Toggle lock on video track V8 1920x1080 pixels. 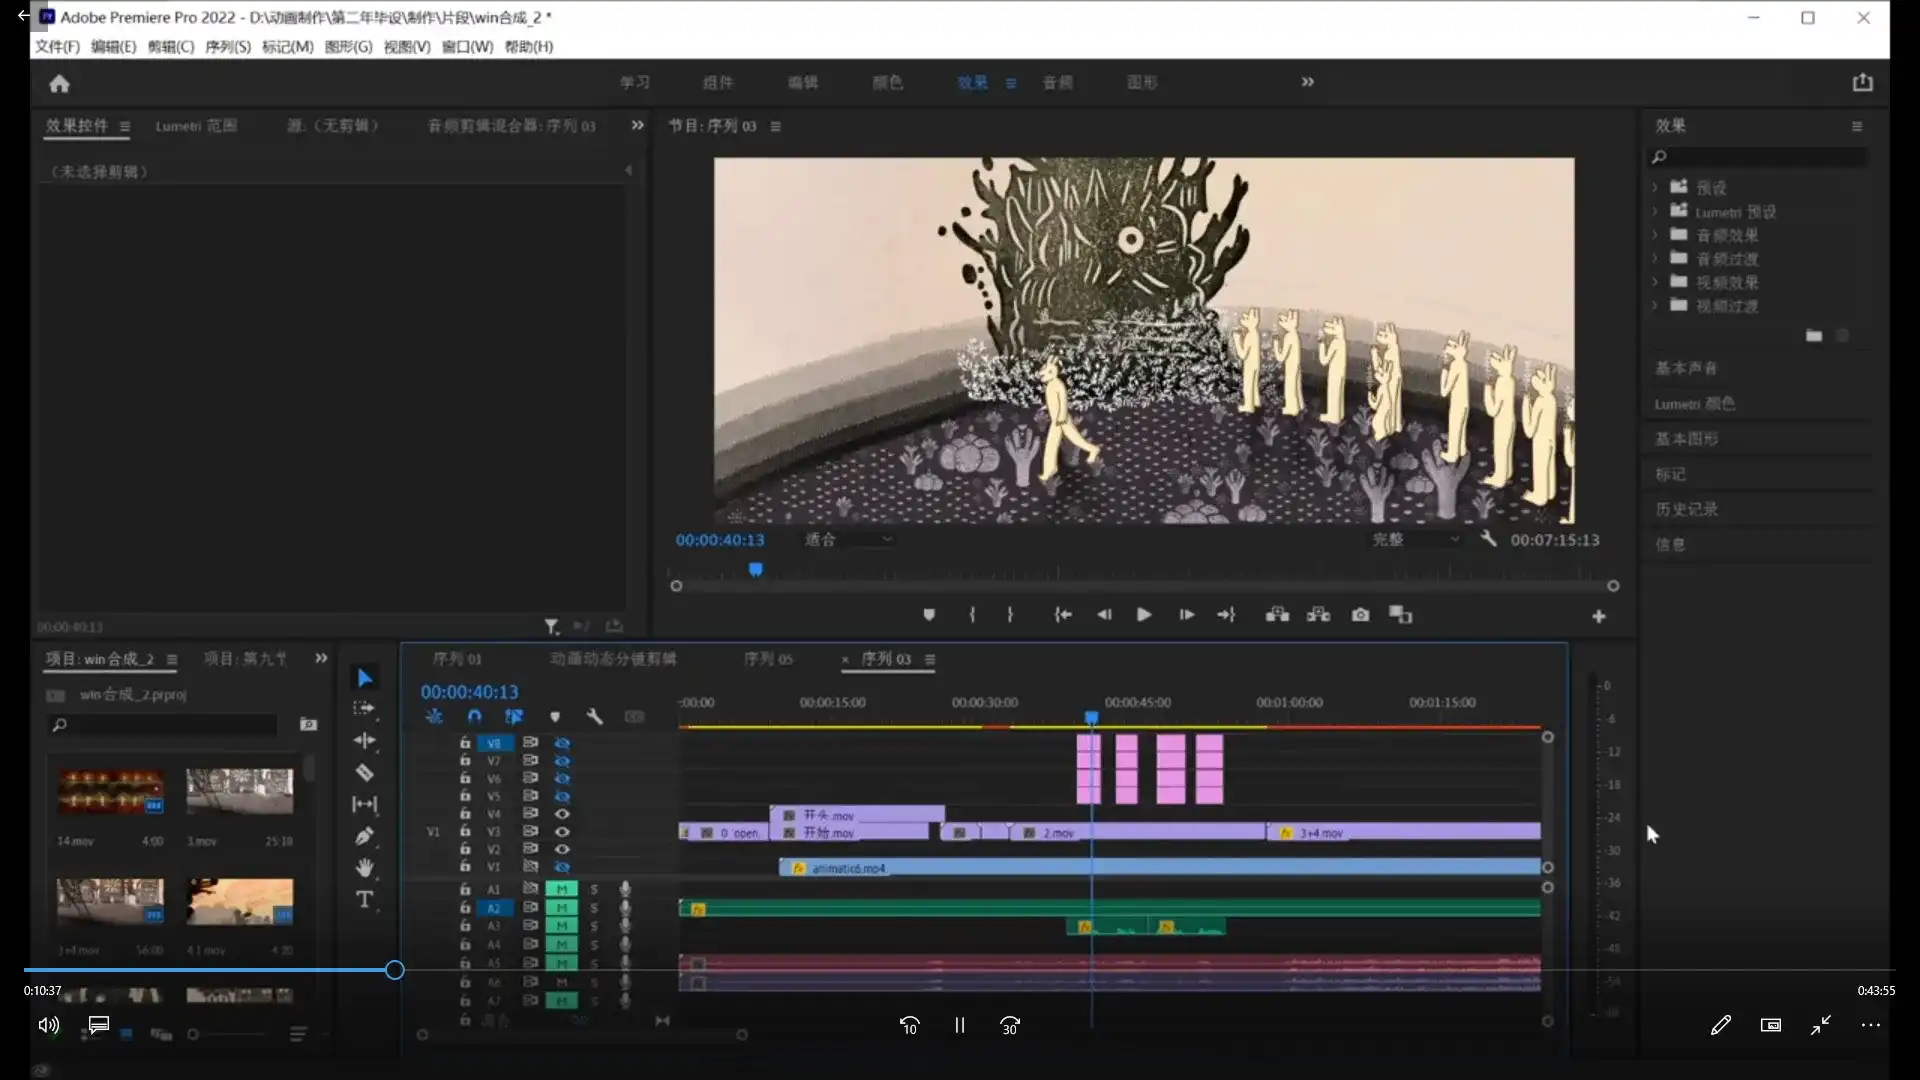465,743
